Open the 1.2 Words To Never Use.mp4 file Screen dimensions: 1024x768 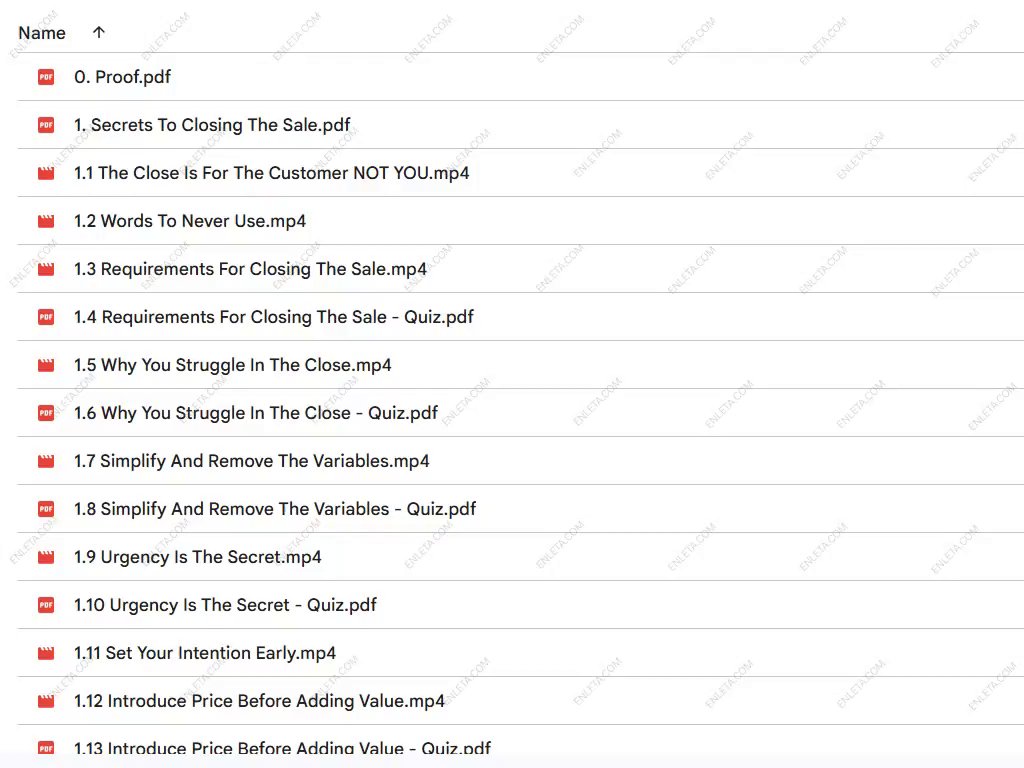(190, 221)
